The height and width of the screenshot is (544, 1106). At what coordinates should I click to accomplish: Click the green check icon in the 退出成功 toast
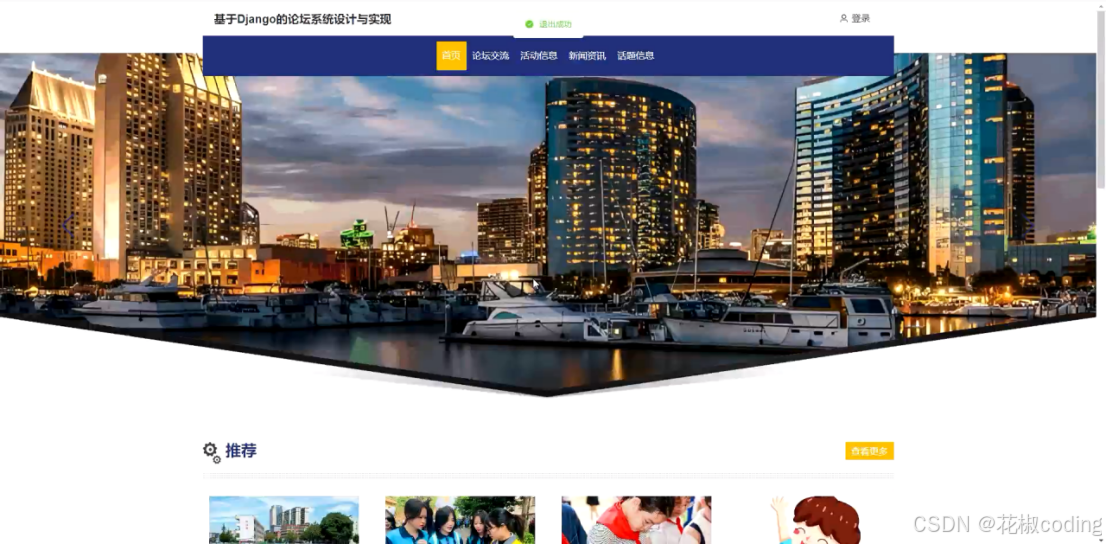[x=530, y=24]
